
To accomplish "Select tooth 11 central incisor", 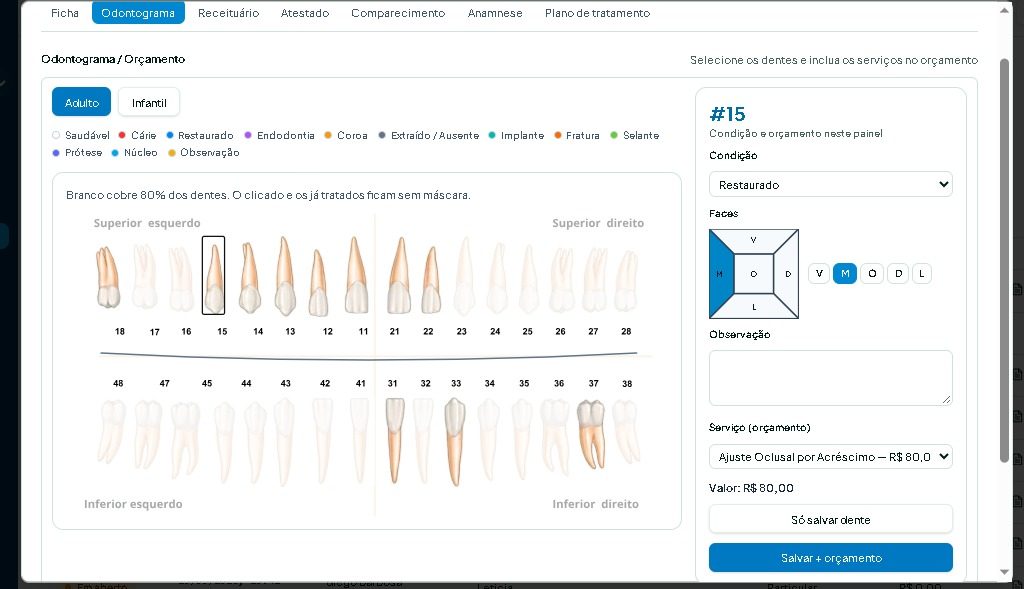I will tap(356, 275).
